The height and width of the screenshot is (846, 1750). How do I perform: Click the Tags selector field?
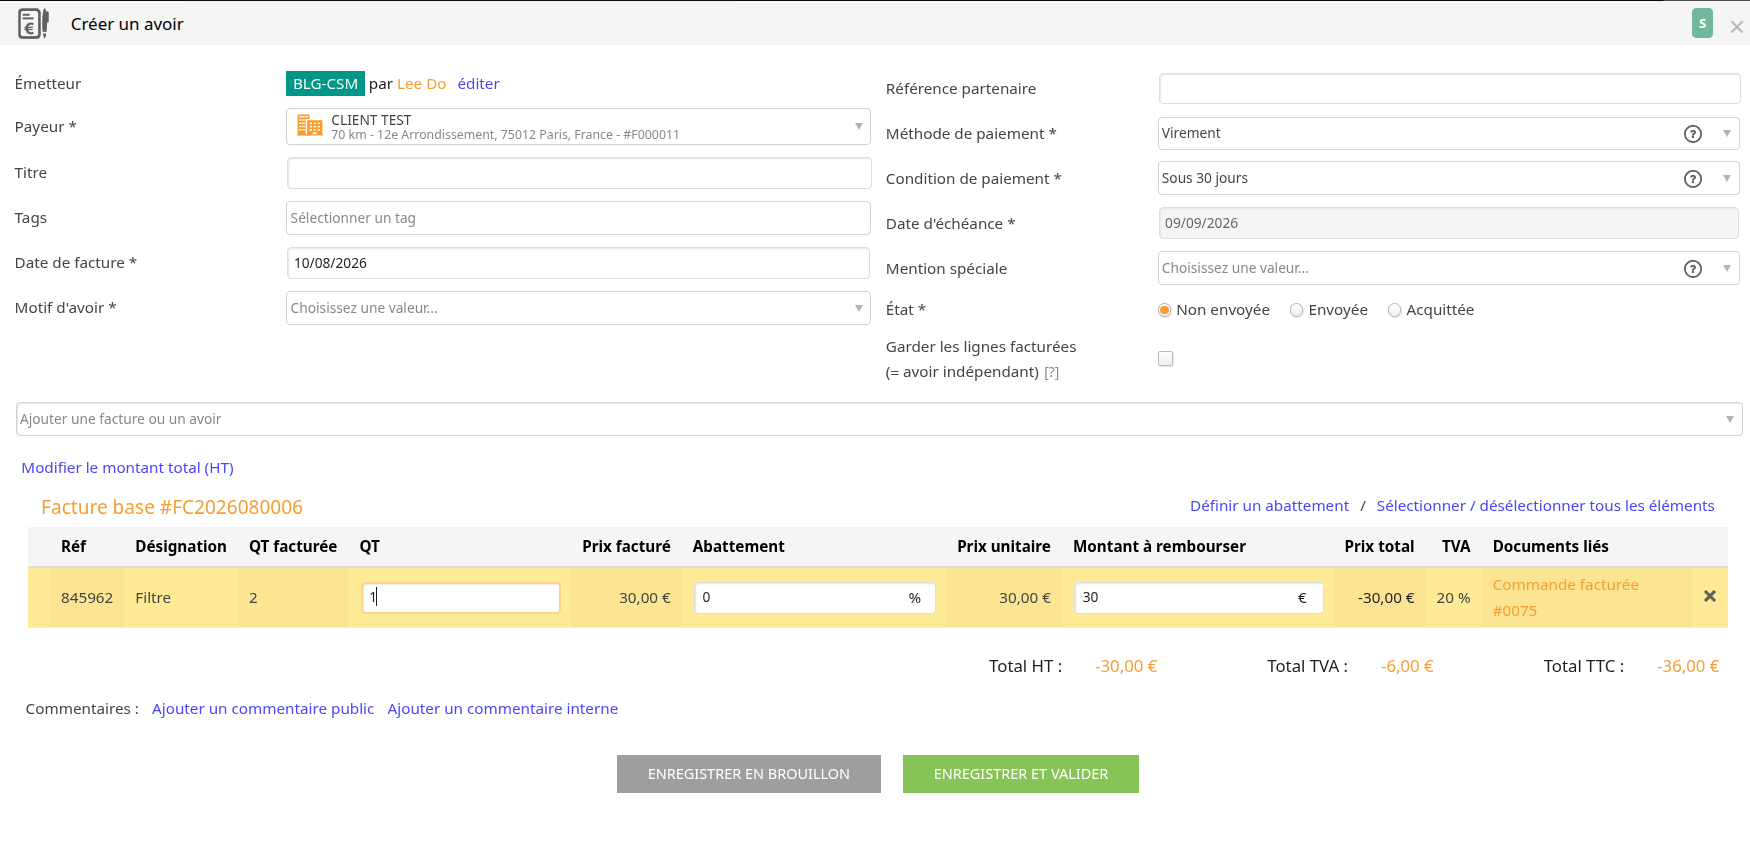tap(578, 218)
